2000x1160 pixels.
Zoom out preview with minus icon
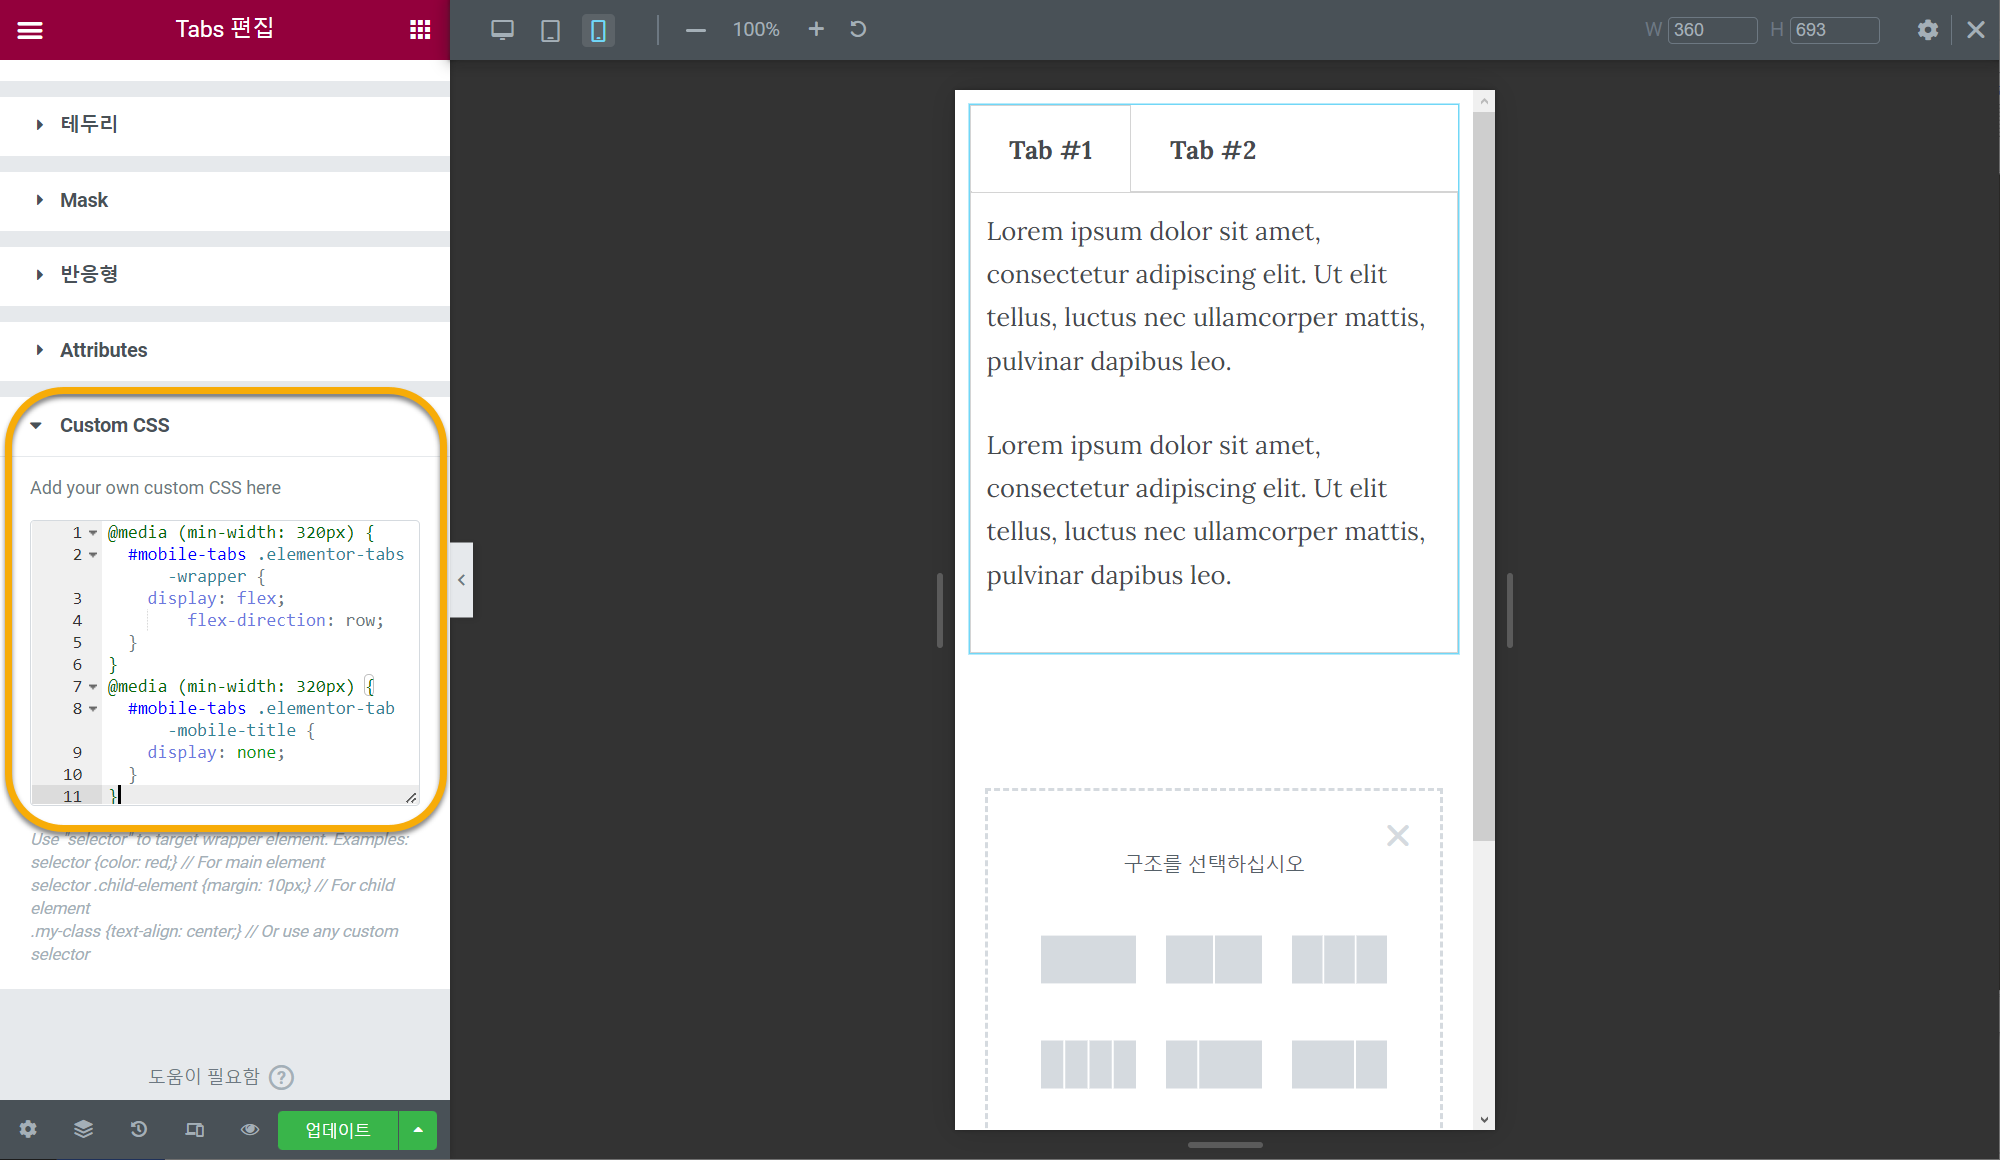[696, 30]
